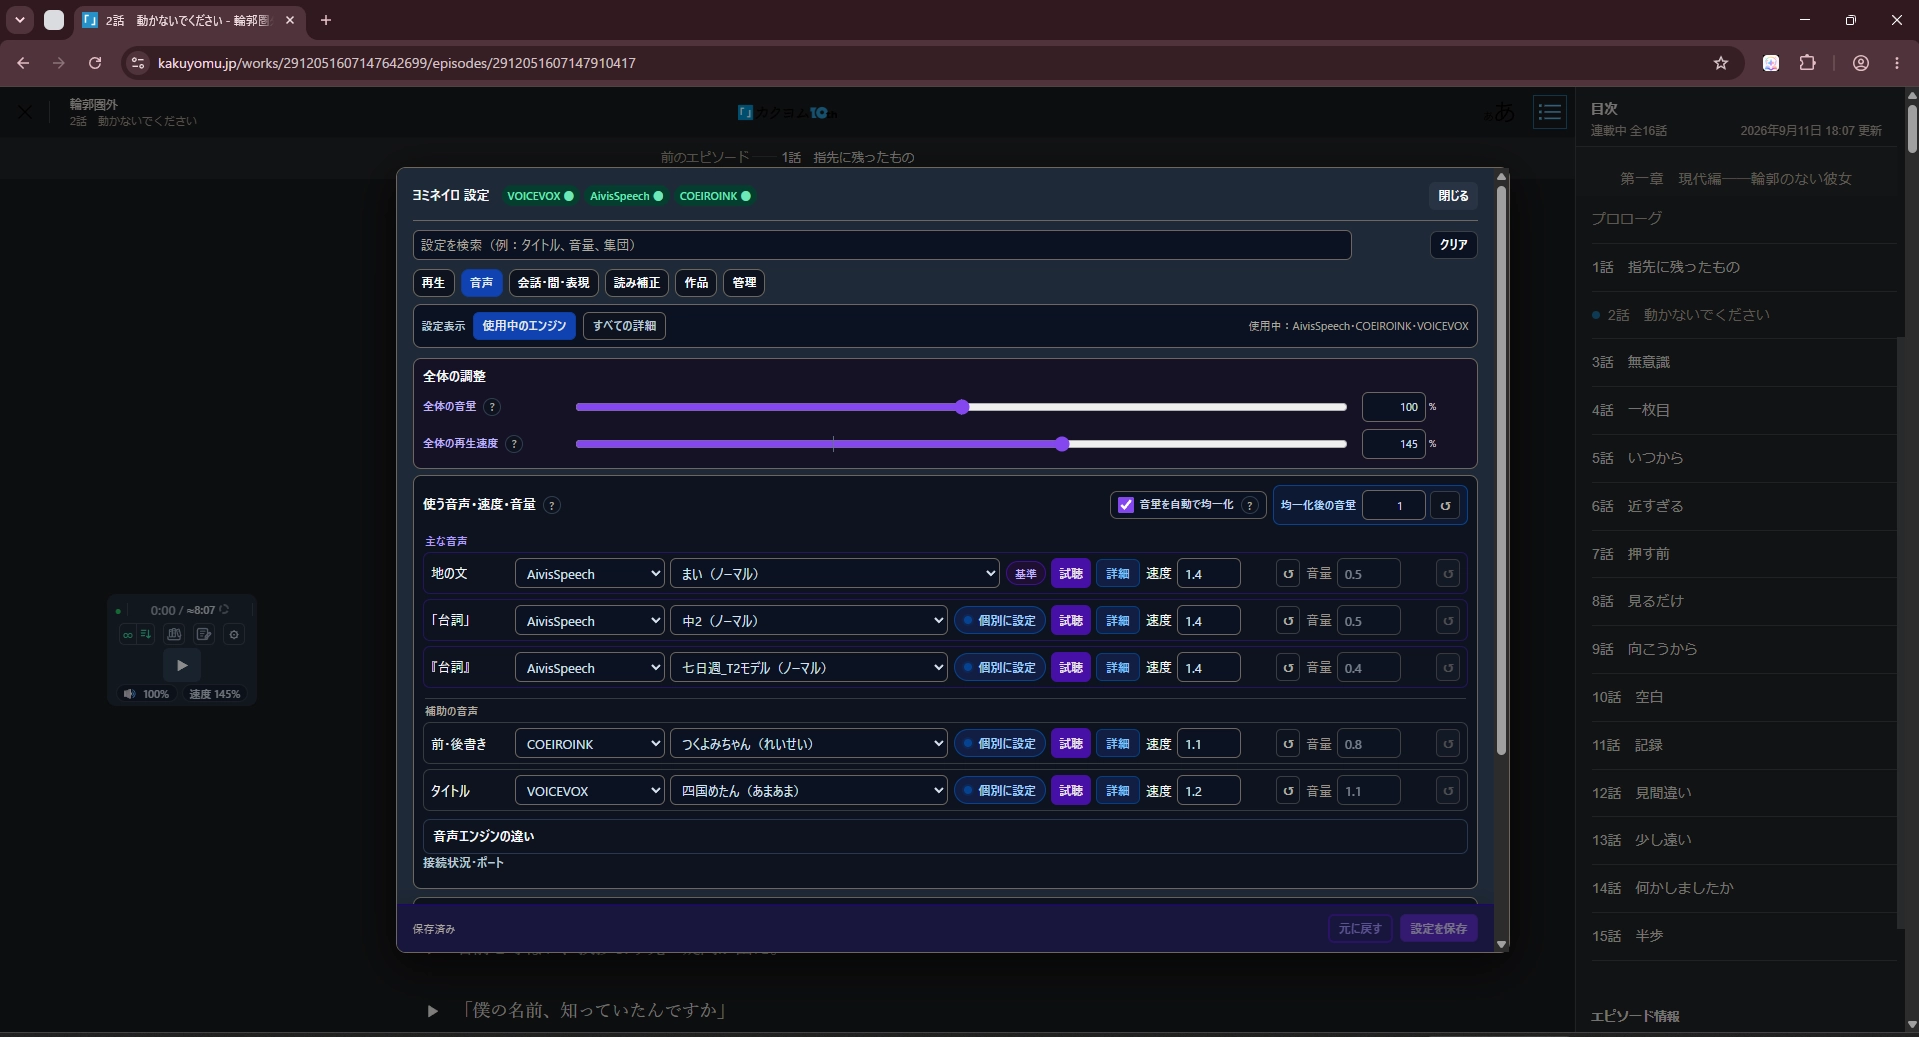Viewport: 1919px width, 1037px height.
Task: Reset the 均一化後の音量 value
Action: point(1445,506)
